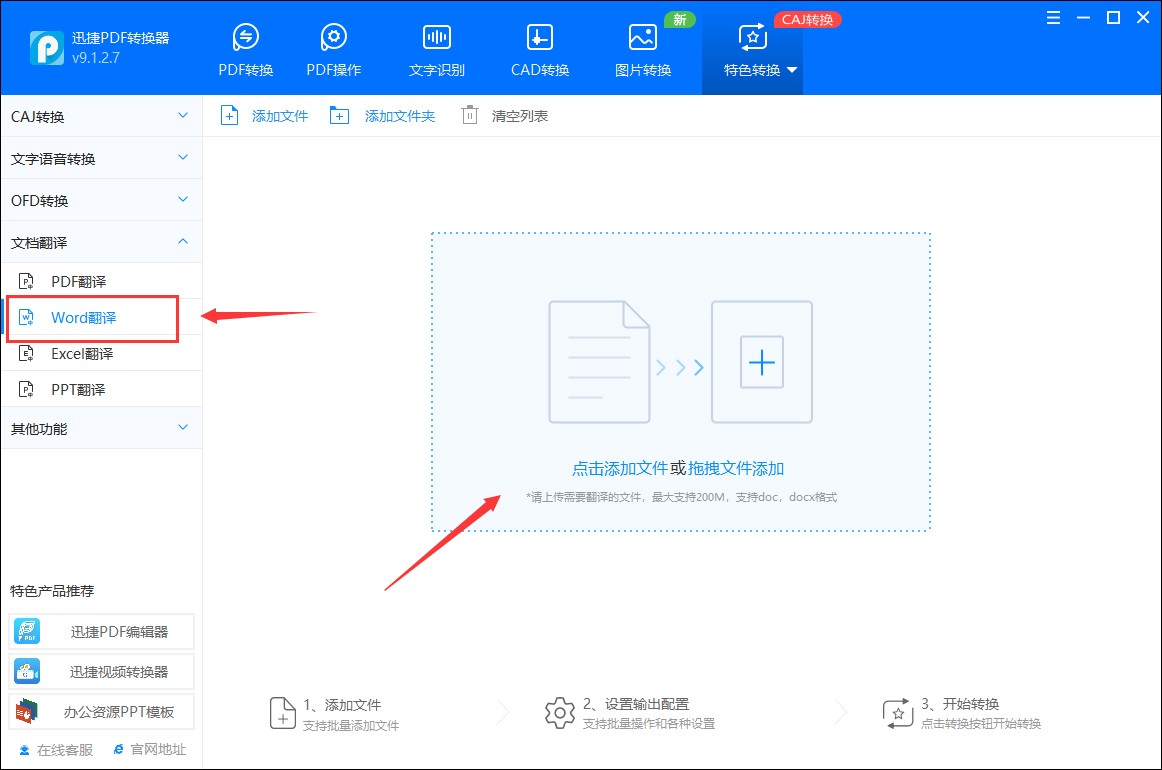Click the 添加文件夹 folder icon

tap(339, 116)
